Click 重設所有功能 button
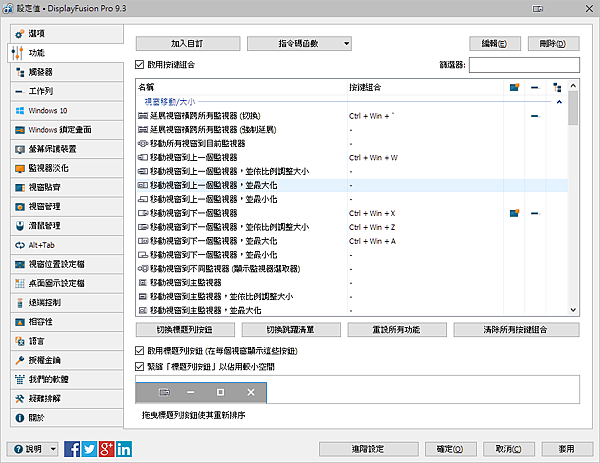Viewport: 600px width, 463px height. pos(397,329)
